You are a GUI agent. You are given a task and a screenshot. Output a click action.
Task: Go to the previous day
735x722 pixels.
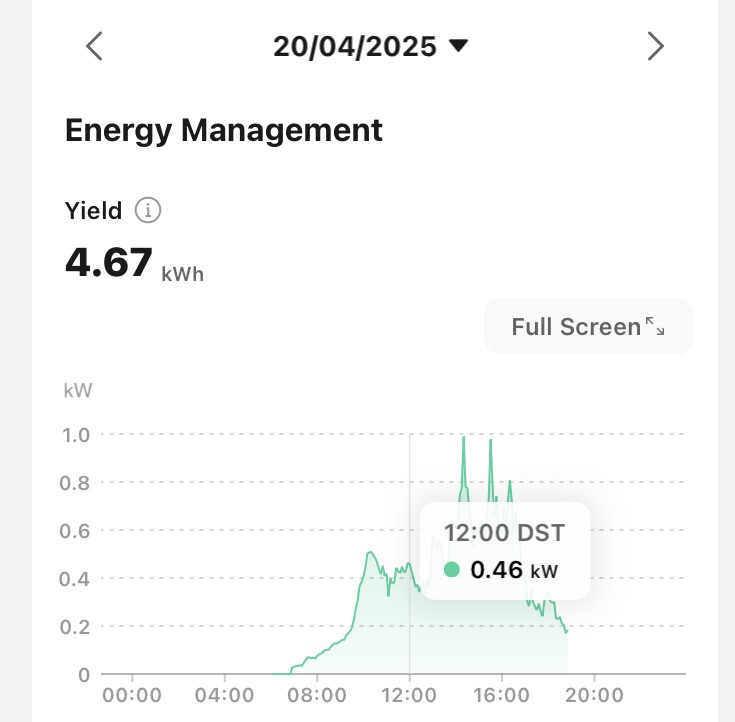tap(94, 46)
